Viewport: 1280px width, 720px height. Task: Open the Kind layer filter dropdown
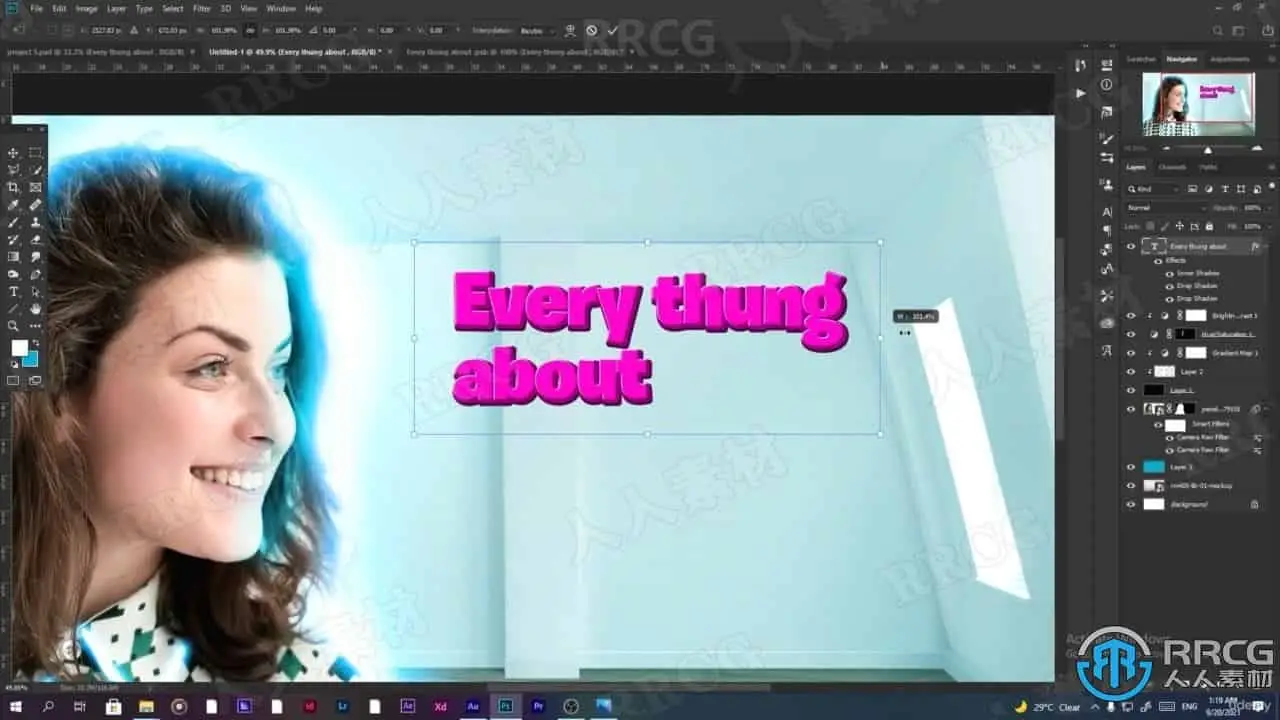tap(1153, 189)
